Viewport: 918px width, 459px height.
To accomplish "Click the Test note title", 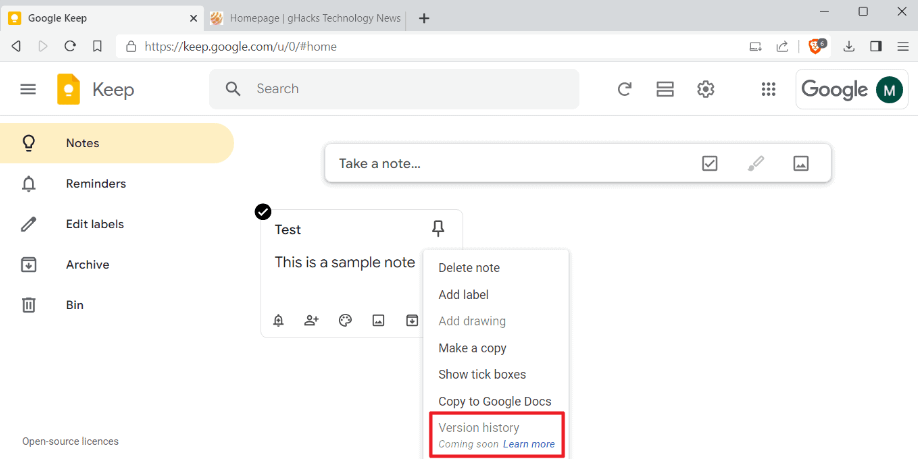I will tap(288, 230).
